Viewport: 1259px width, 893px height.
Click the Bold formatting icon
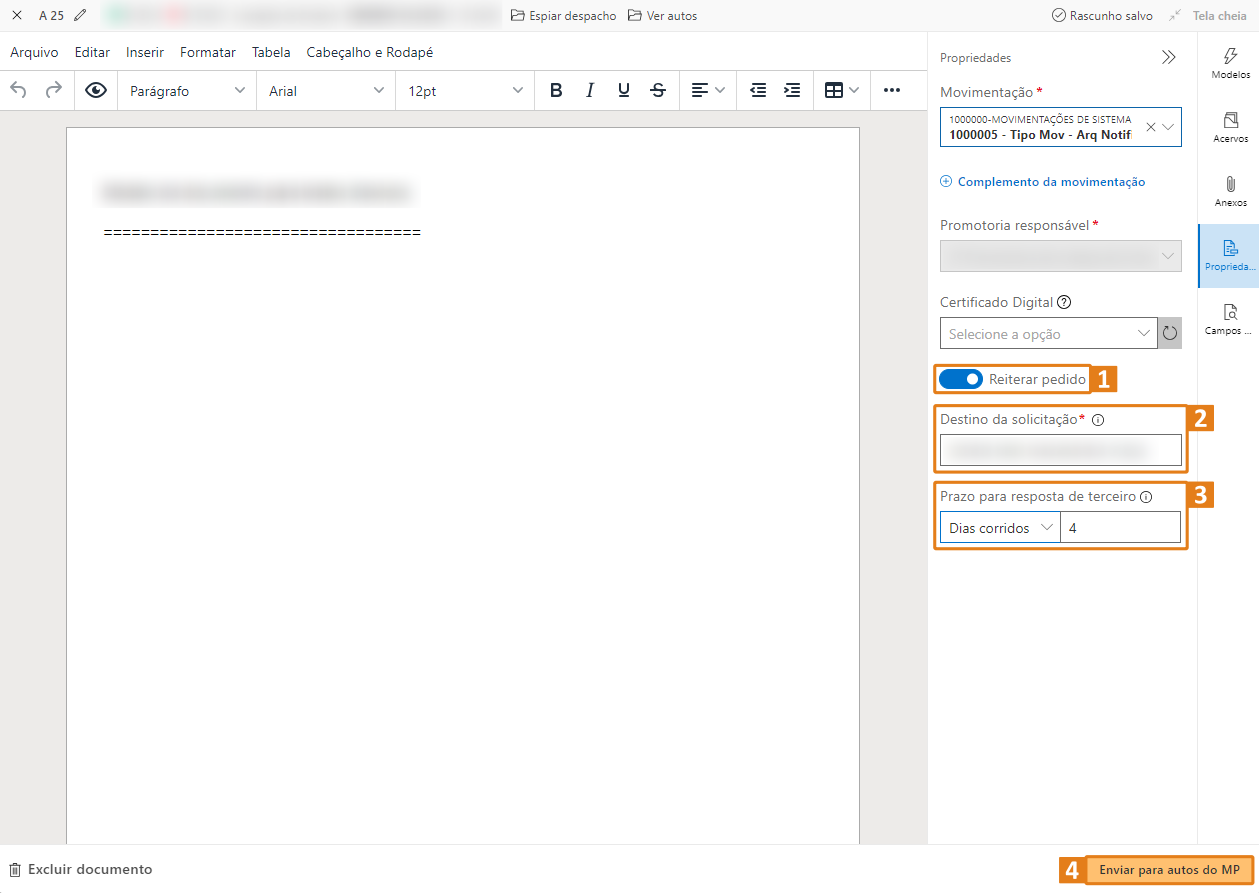556,90
